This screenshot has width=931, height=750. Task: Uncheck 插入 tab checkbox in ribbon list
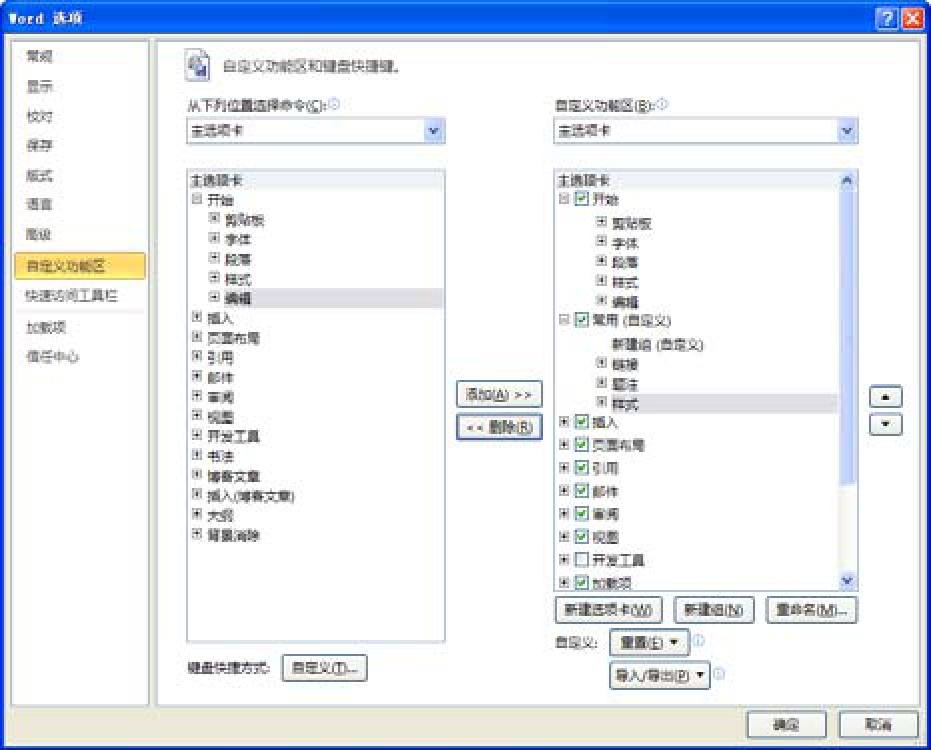tap(581, 422)
